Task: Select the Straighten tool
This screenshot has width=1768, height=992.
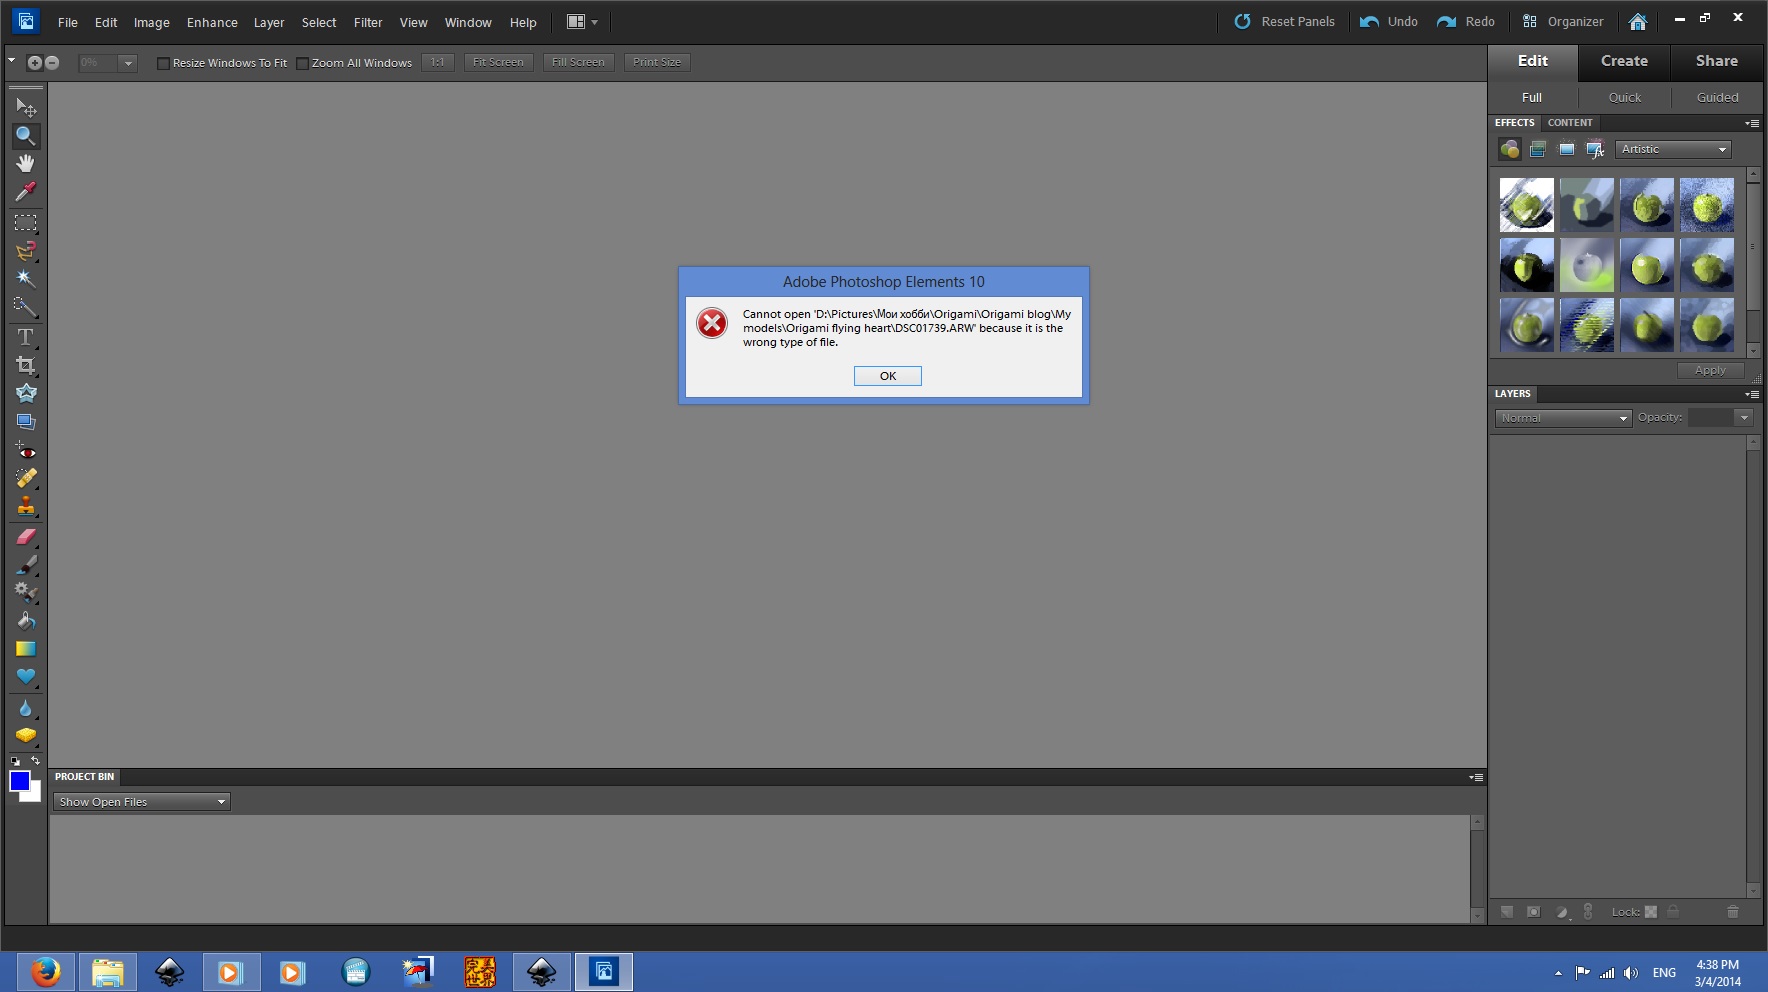Action: pos(26,421)
